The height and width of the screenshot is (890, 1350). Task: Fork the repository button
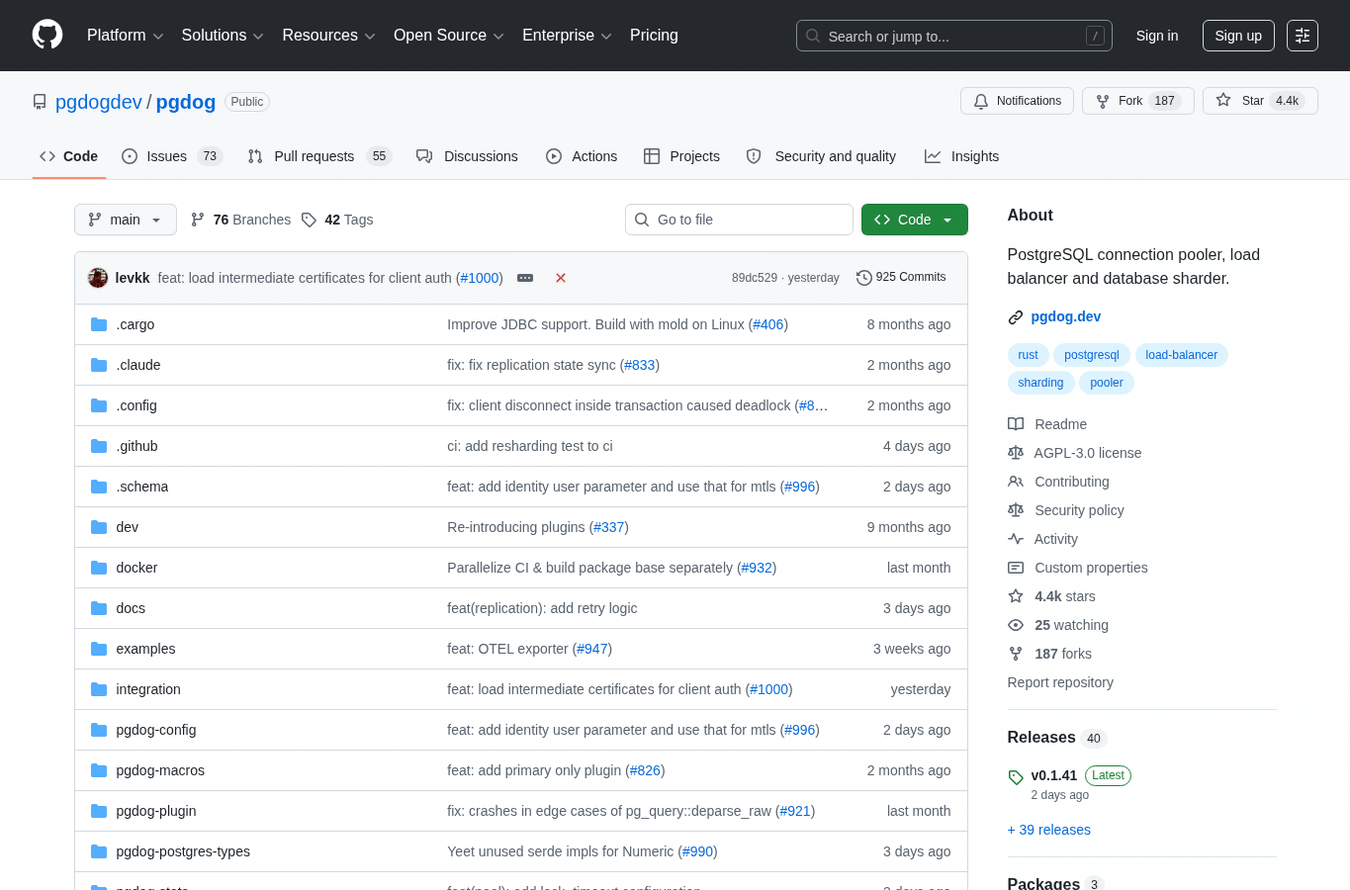tap(1138, 101)
